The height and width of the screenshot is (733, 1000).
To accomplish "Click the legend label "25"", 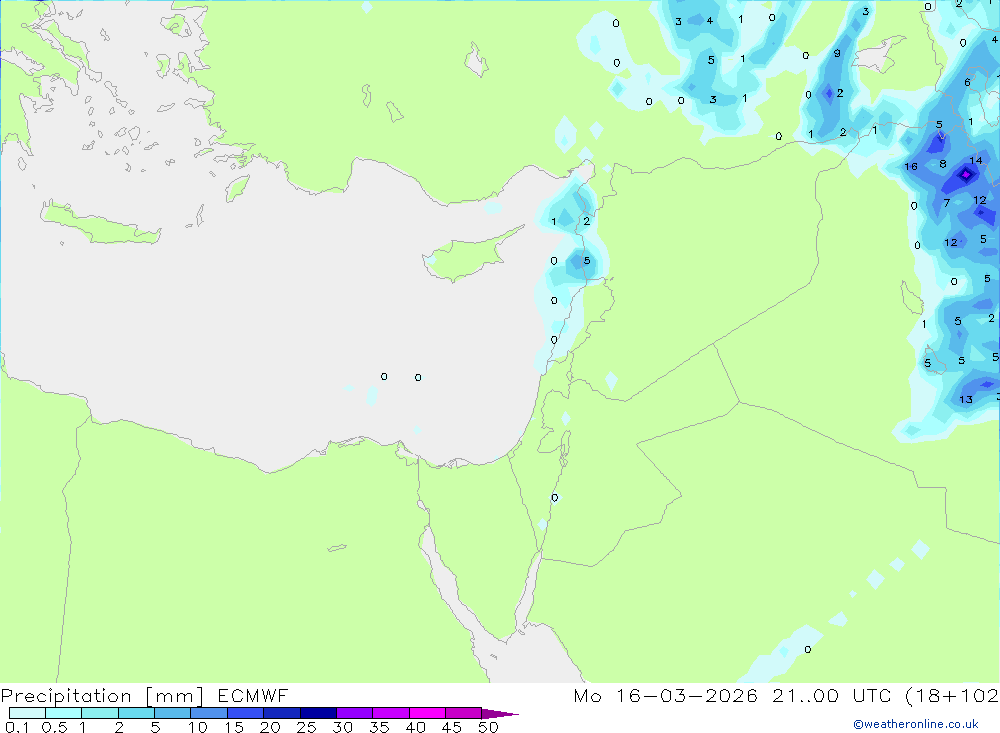I will click(x=306, y=727).
